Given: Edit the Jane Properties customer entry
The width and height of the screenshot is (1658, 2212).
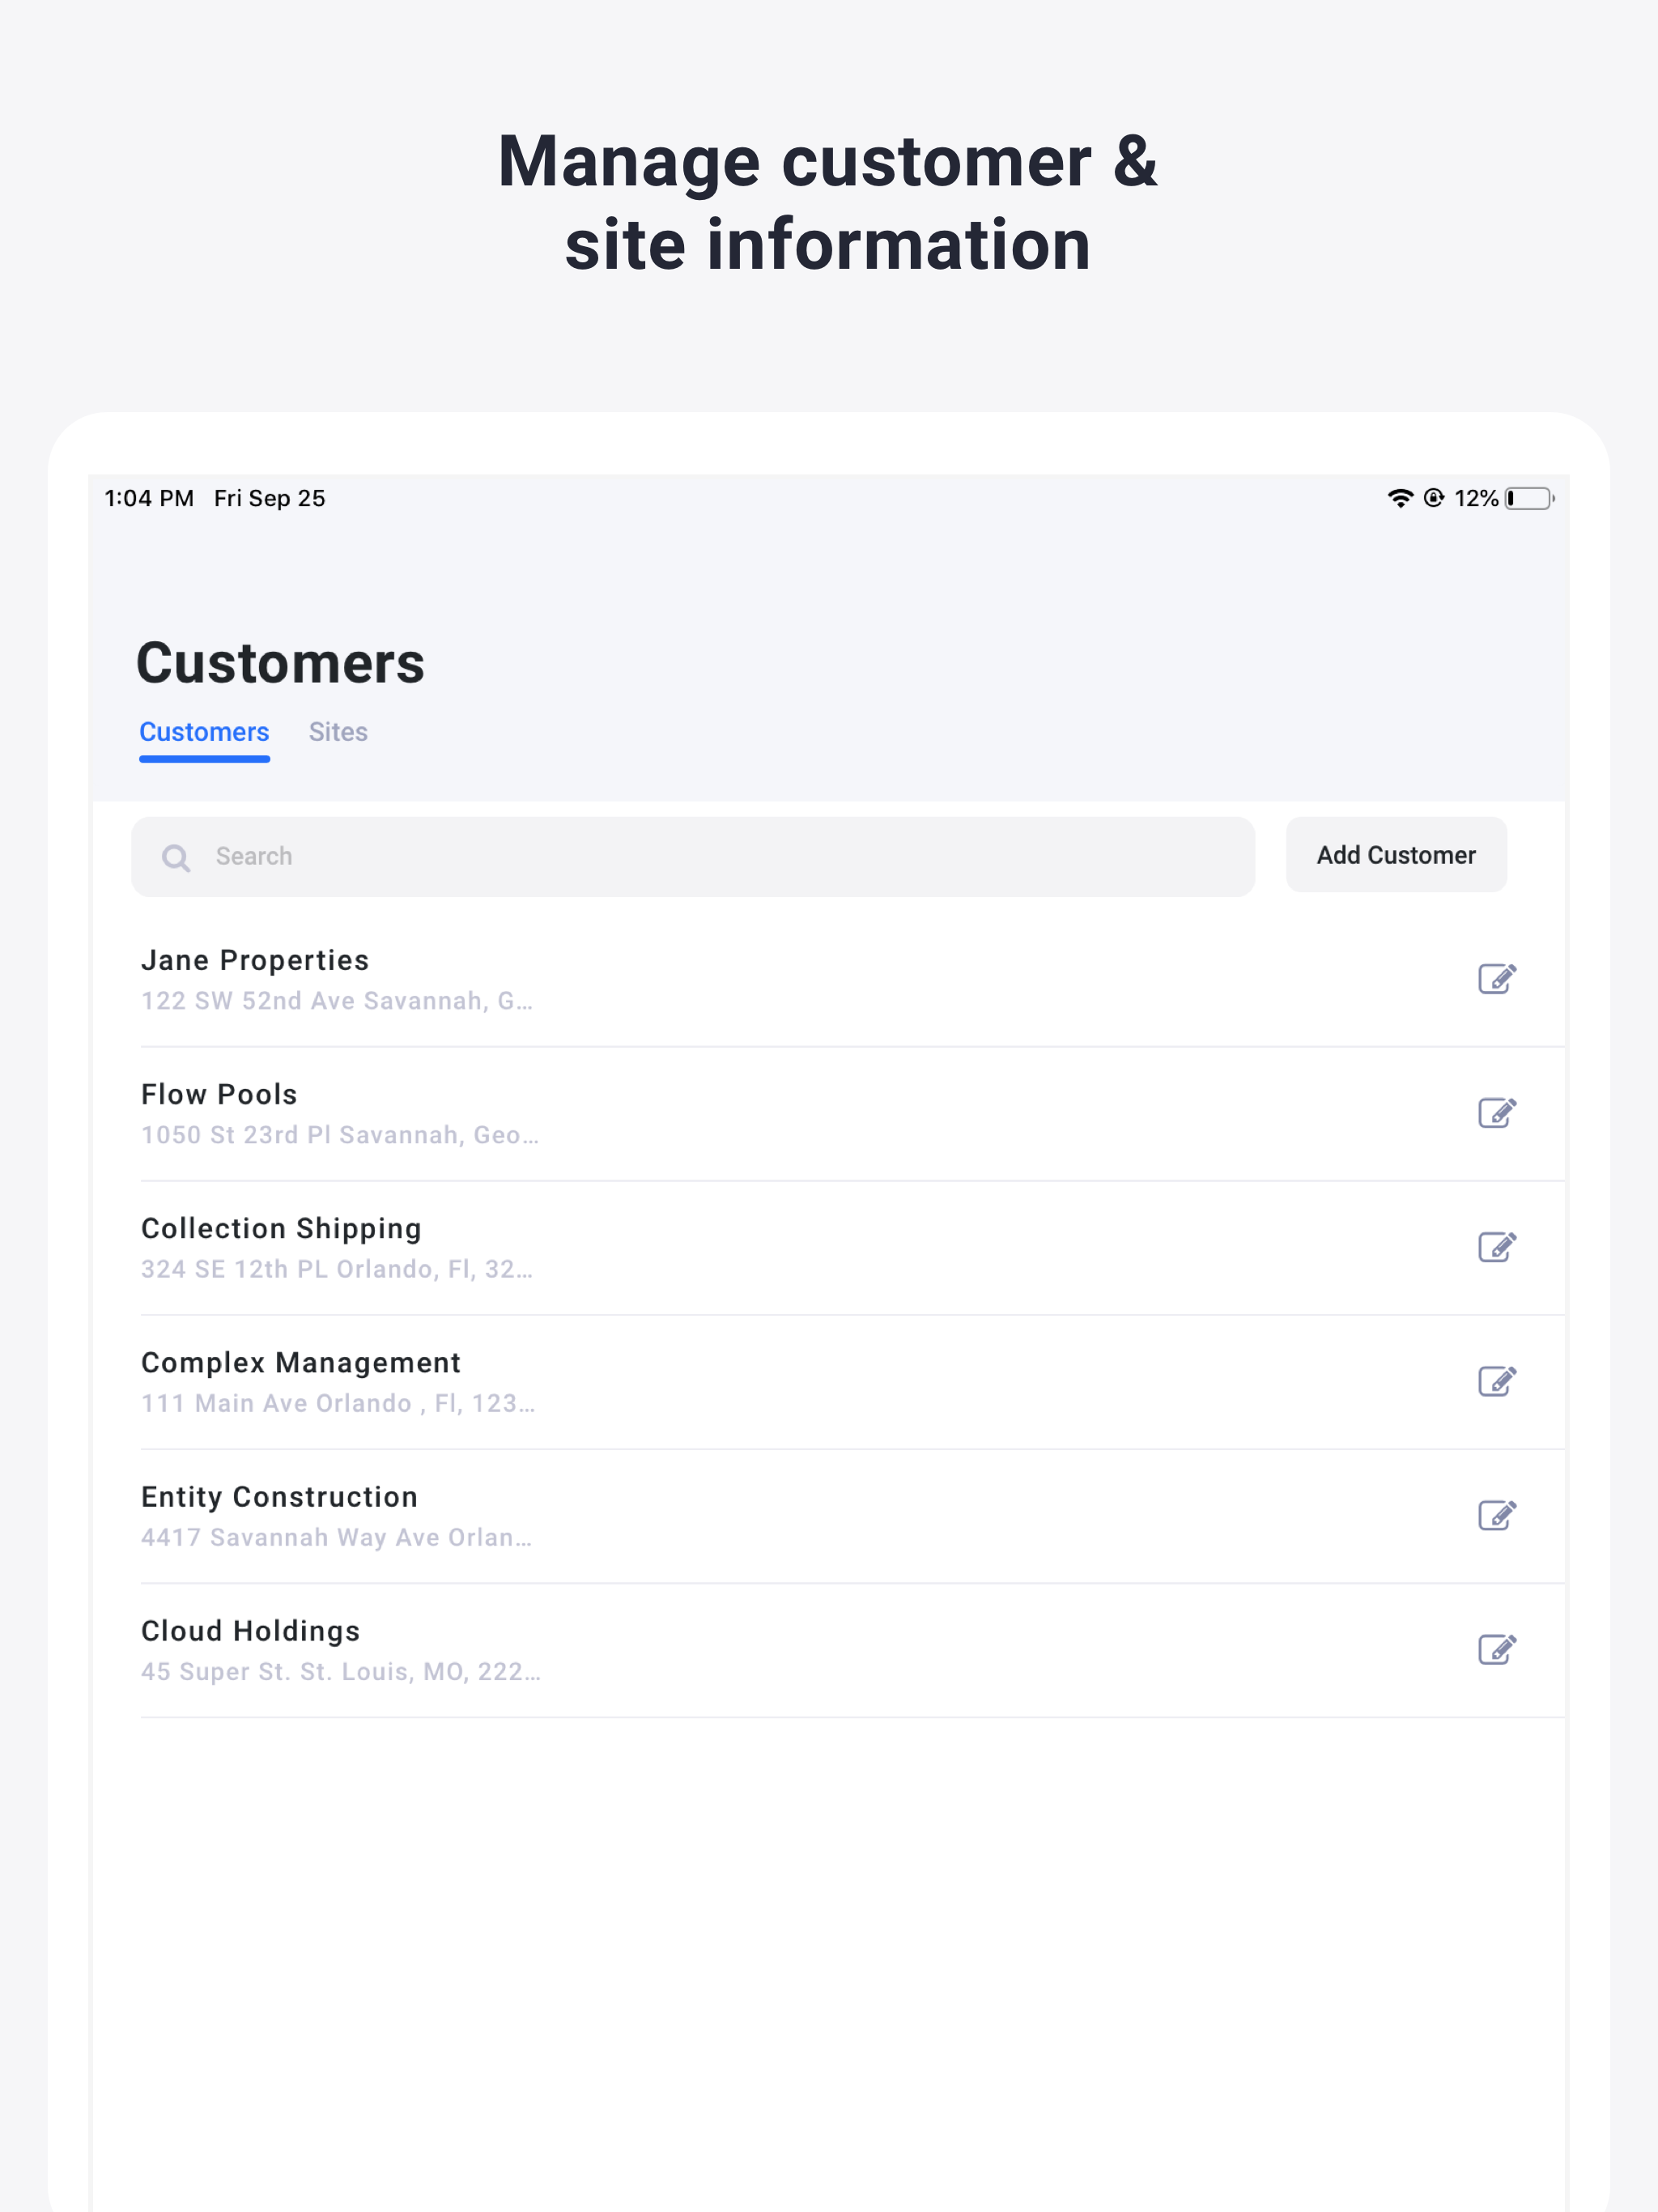Looking at the screenshot, I should tap(1497, 978).
